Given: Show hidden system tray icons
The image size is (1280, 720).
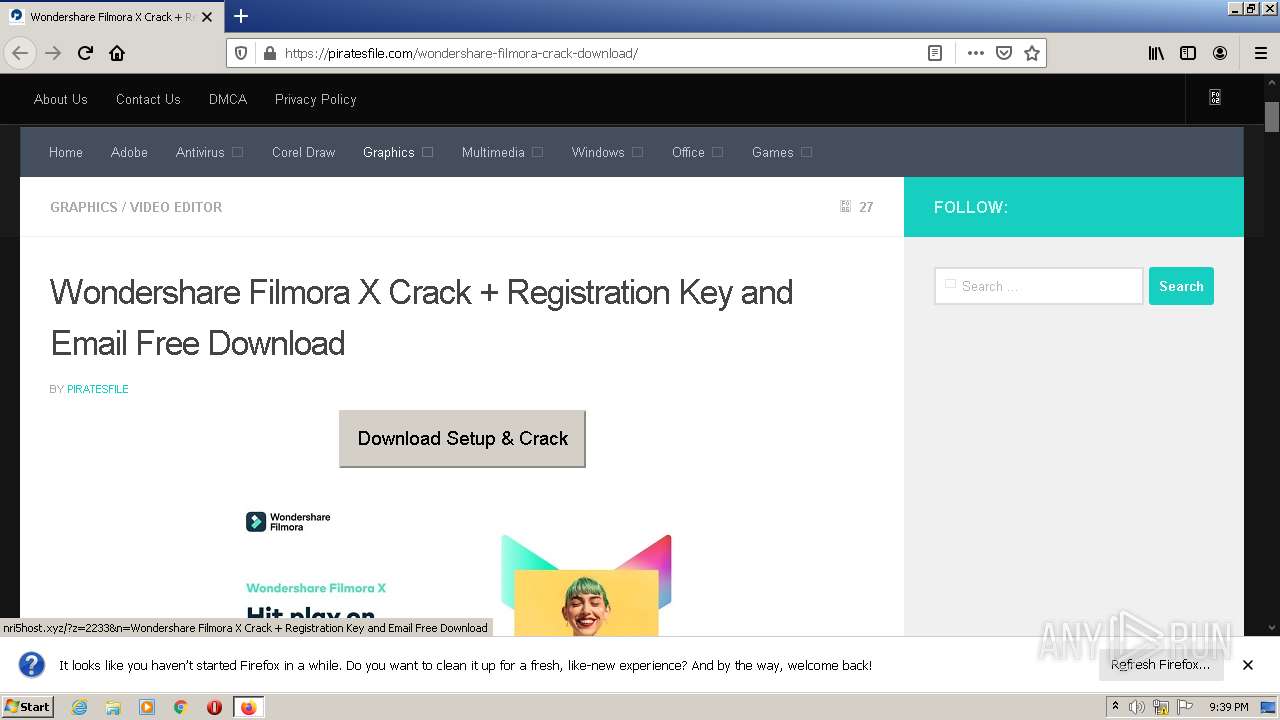Looking at the screenshot, I should (x=1115, y=707).
